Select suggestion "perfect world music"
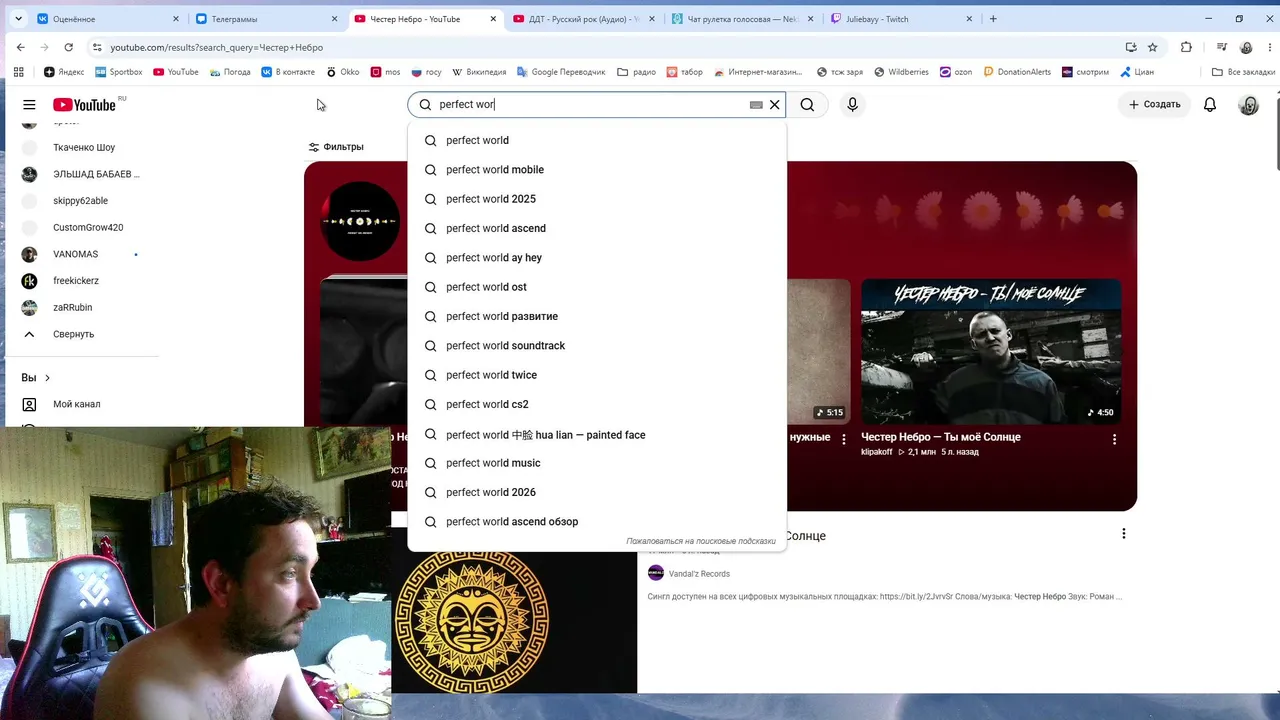This screenshot has height=720, width=1280. click(x=597, y=463)
